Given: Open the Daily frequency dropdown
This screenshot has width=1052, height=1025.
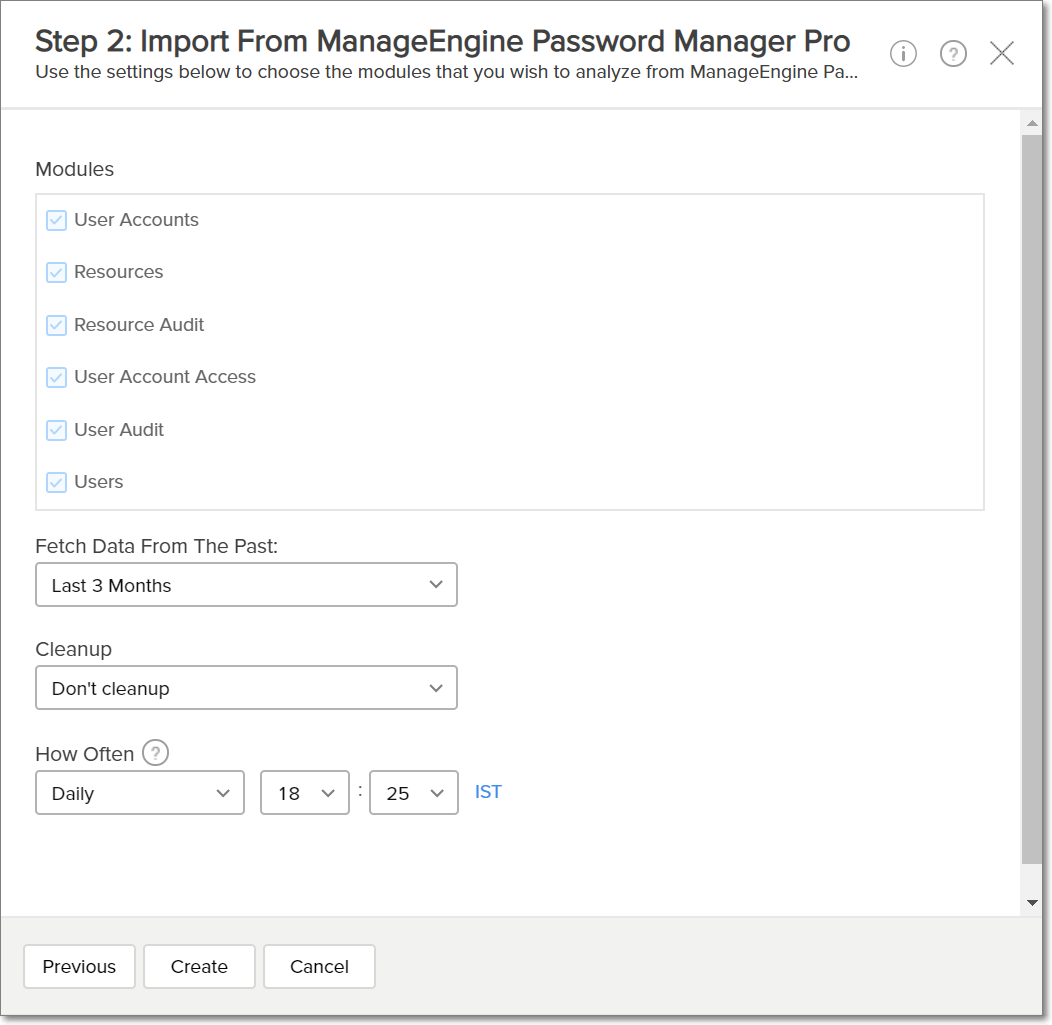Looking at the screenshot, I should [140, 793].
